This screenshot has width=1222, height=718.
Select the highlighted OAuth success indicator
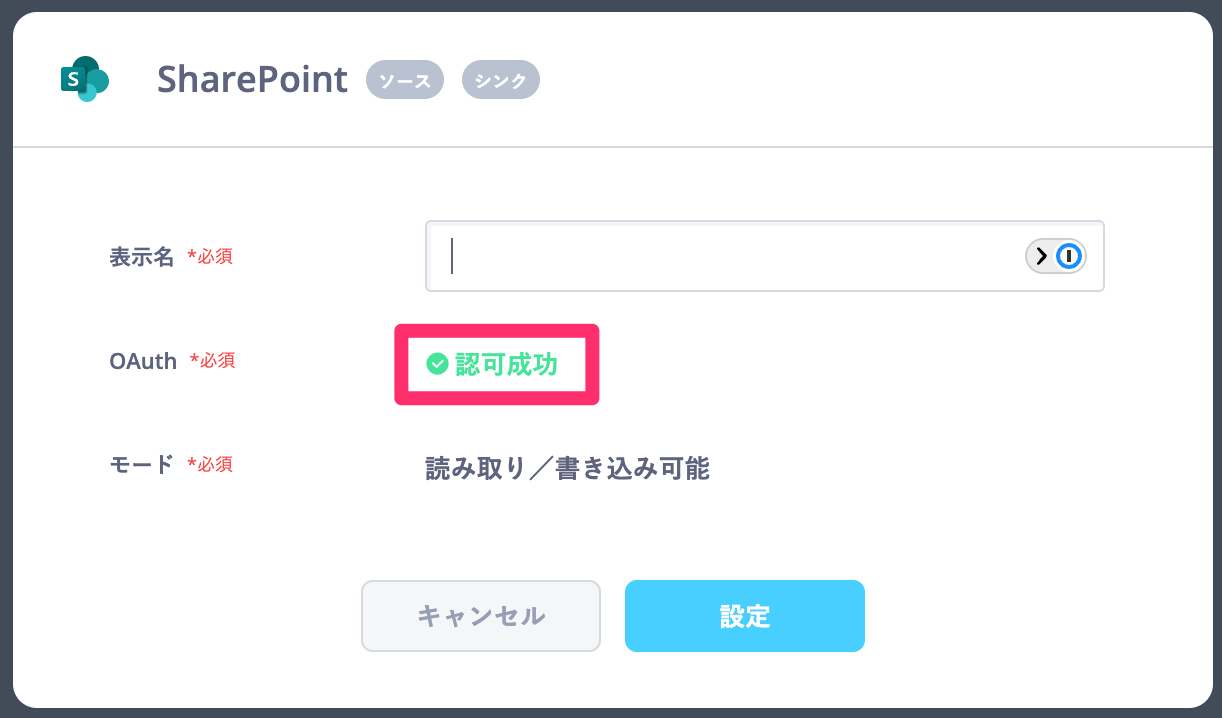point(496,364)
